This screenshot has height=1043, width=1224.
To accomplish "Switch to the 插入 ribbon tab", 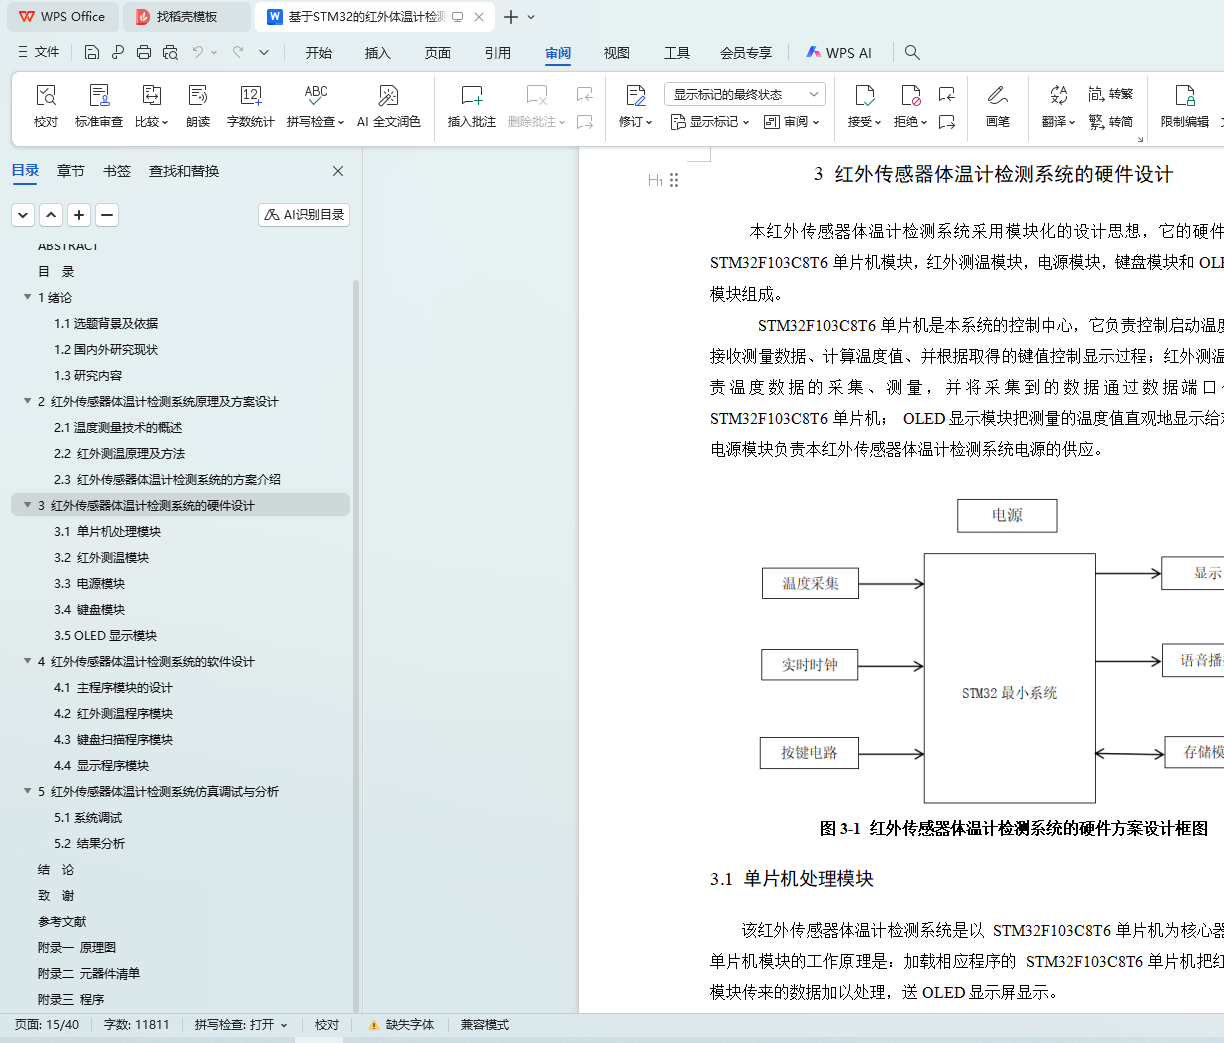I will (x=378, y=53).
